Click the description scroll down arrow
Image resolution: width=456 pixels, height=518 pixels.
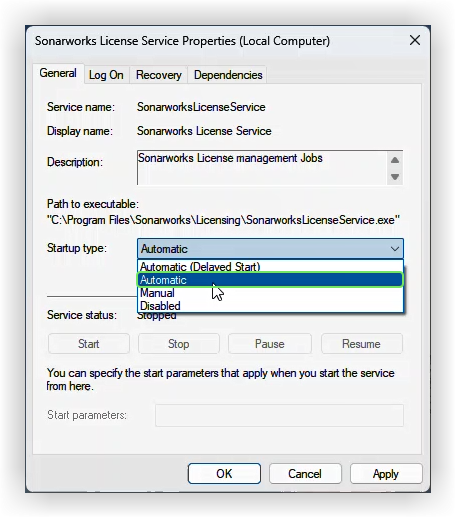tap(395, 176)
